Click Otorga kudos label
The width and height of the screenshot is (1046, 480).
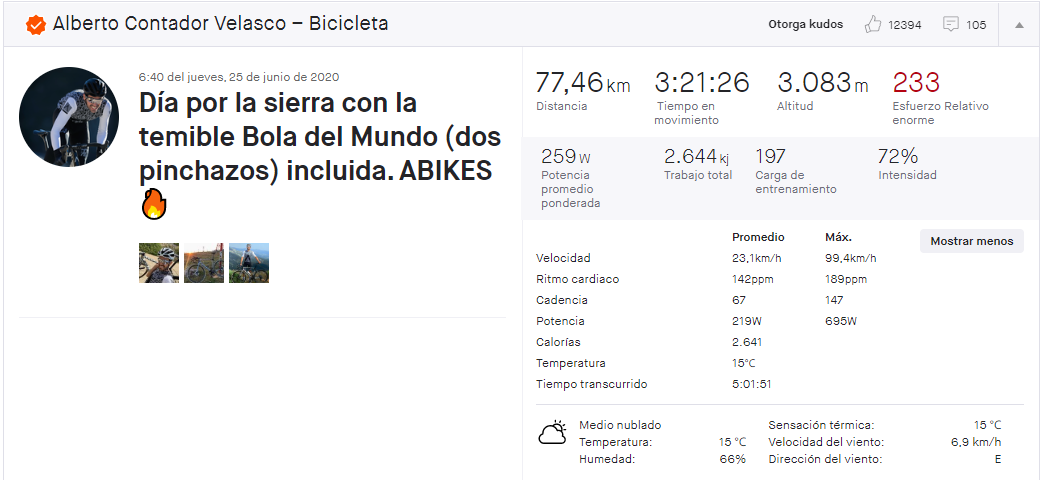pyautogui.click(x=805, y=25)
